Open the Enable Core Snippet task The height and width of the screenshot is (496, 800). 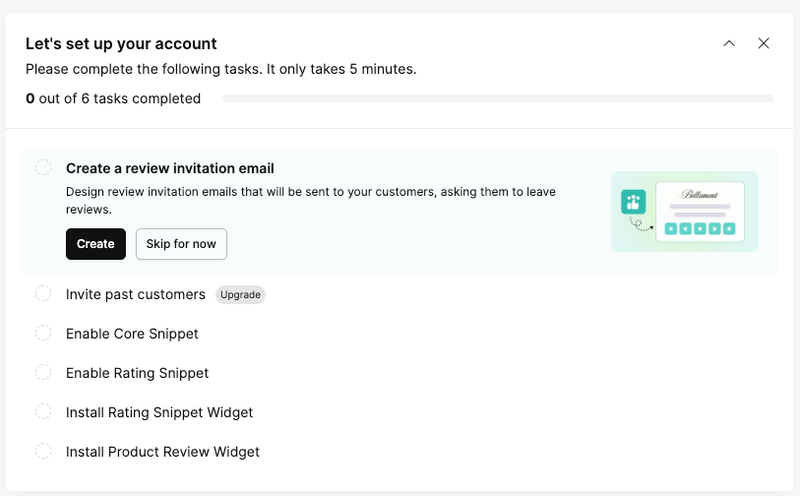(132, 334)
